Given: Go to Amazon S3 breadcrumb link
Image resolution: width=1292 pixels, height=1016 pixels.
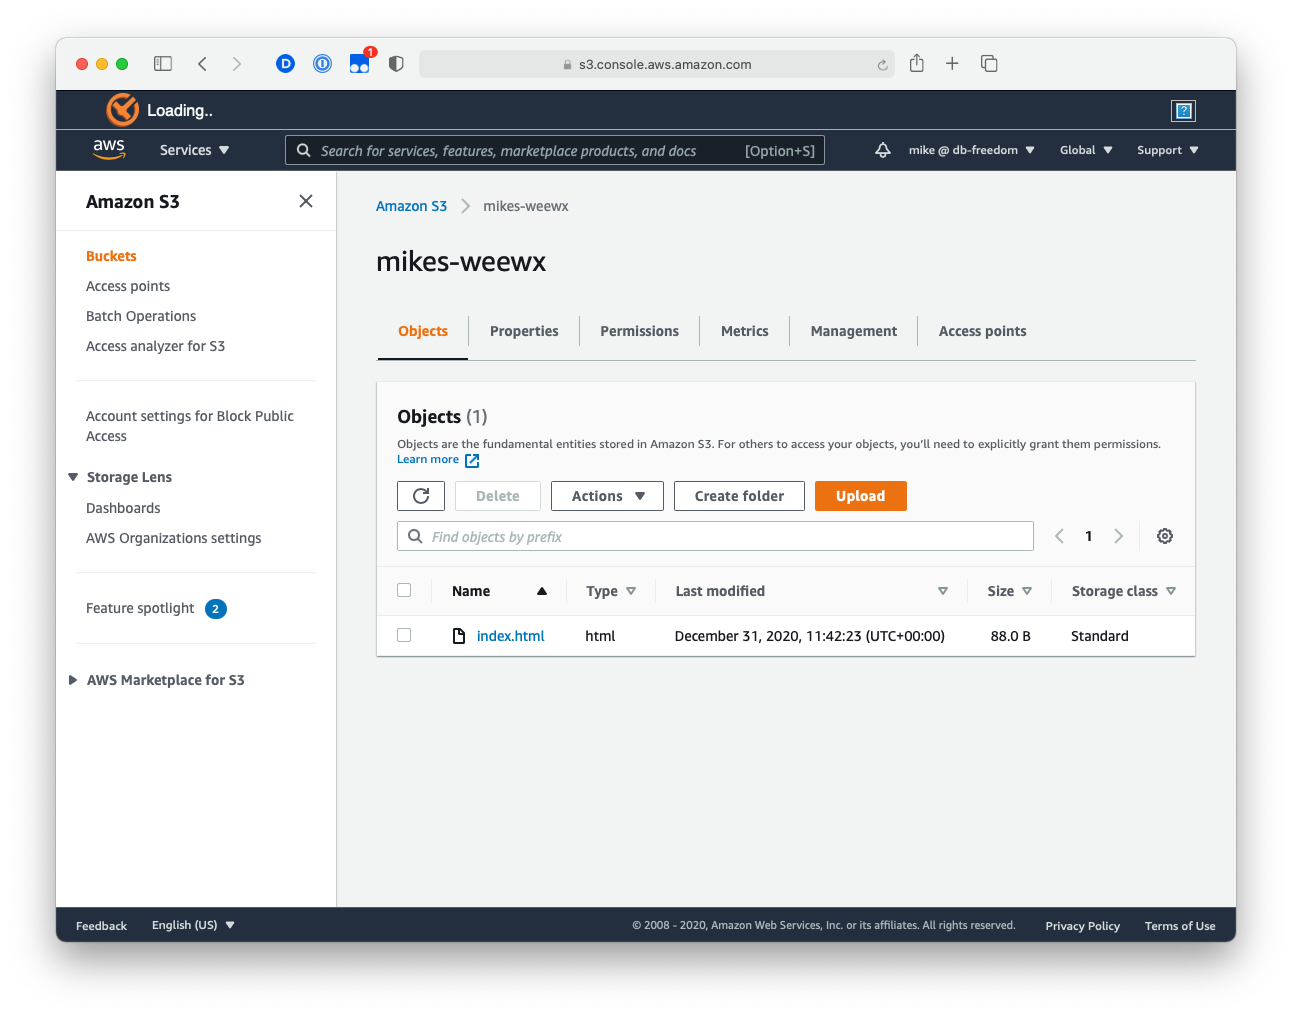Looking at the screenshot, I should pos(411,206).
